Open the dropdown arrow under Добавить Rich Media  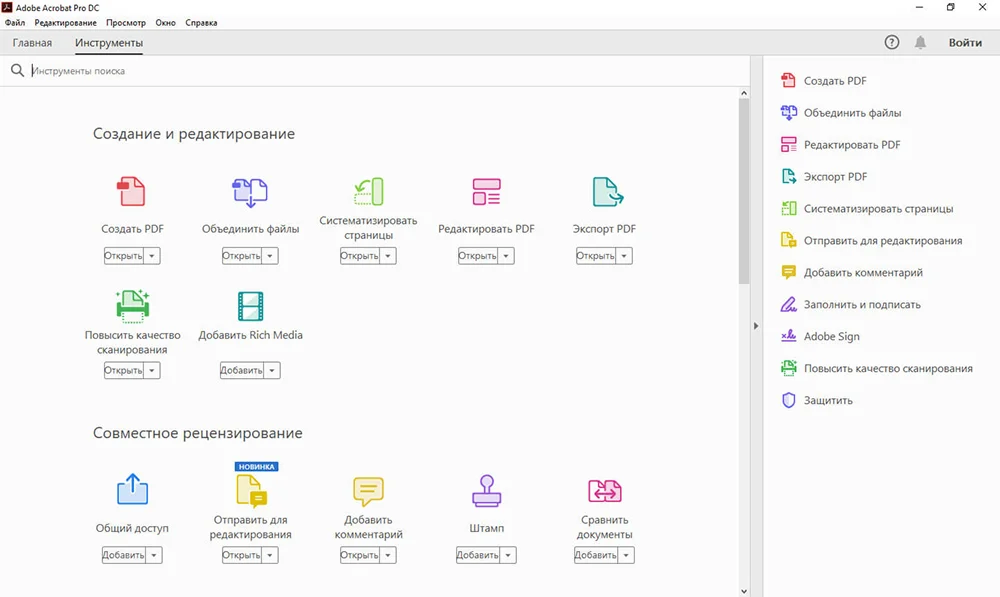point(272,370)
